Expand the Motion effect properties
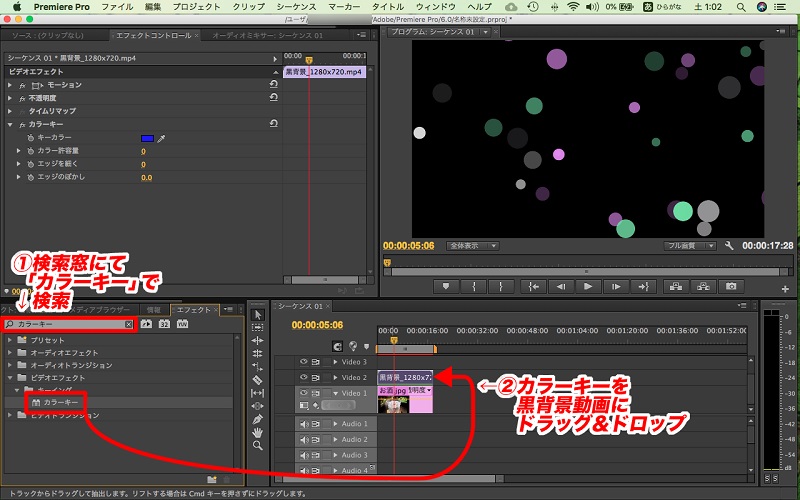The image size is (800, 500). [x=10, y=85]
